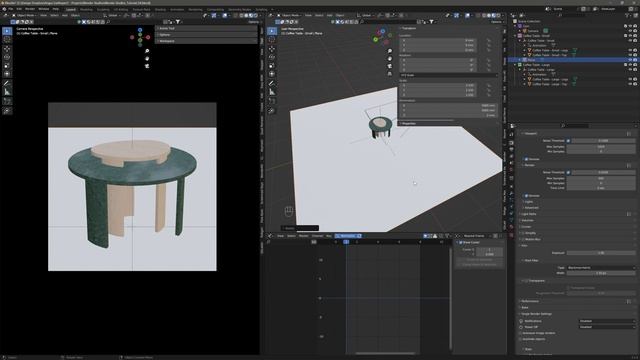Open Object Mode dropdown in Camera Perspective viewport
The width and height of the screenshot is (640, 360).
(24, 16)
